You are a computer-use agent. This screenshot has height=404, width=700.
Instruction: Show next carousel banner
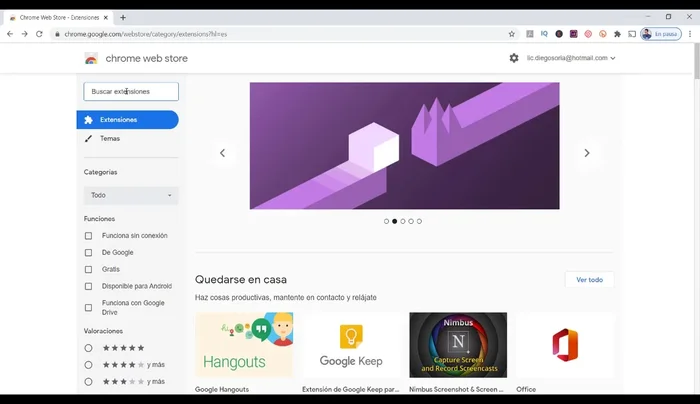[x=587, y=153]
